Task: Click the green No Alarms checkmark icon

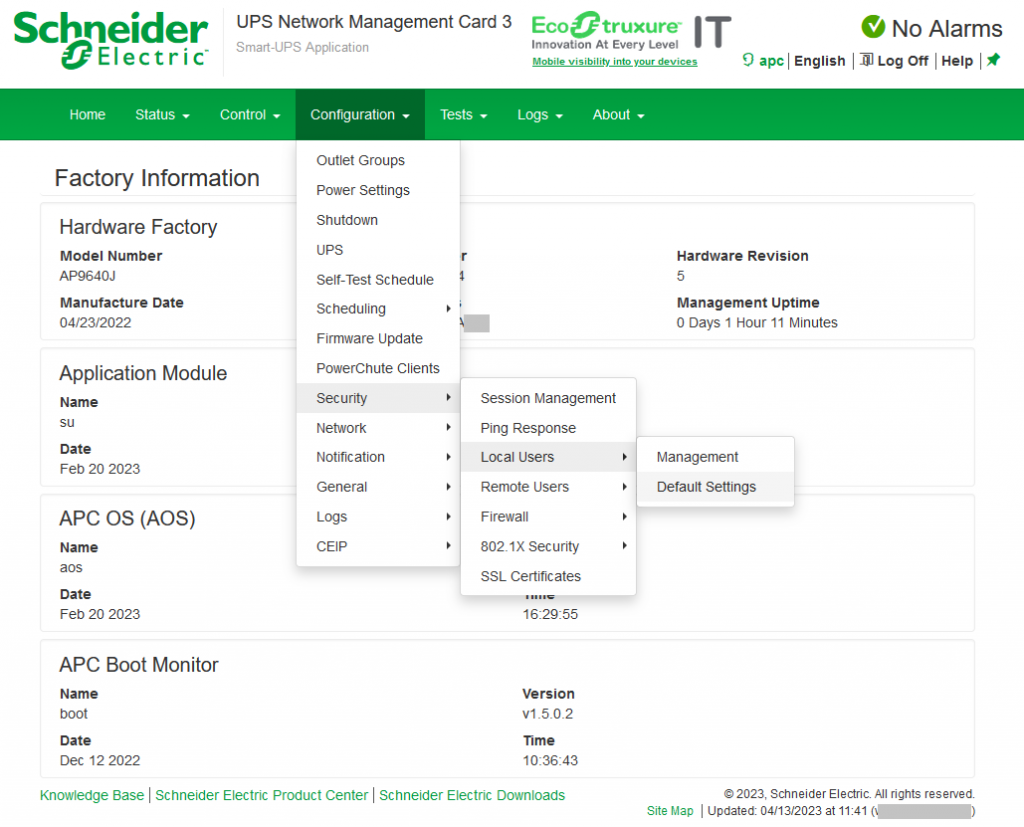Action: [x=873, y=27]
